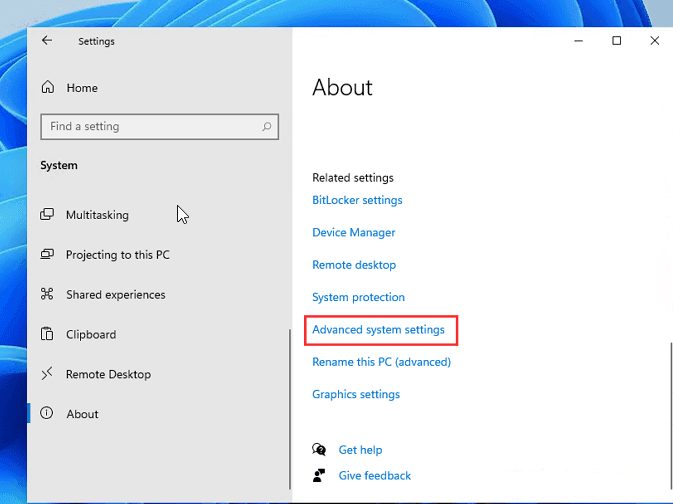Focus the Find a setting search box
Image resolution: width=673 pixels, height=504 pixels.
[150, 127]
